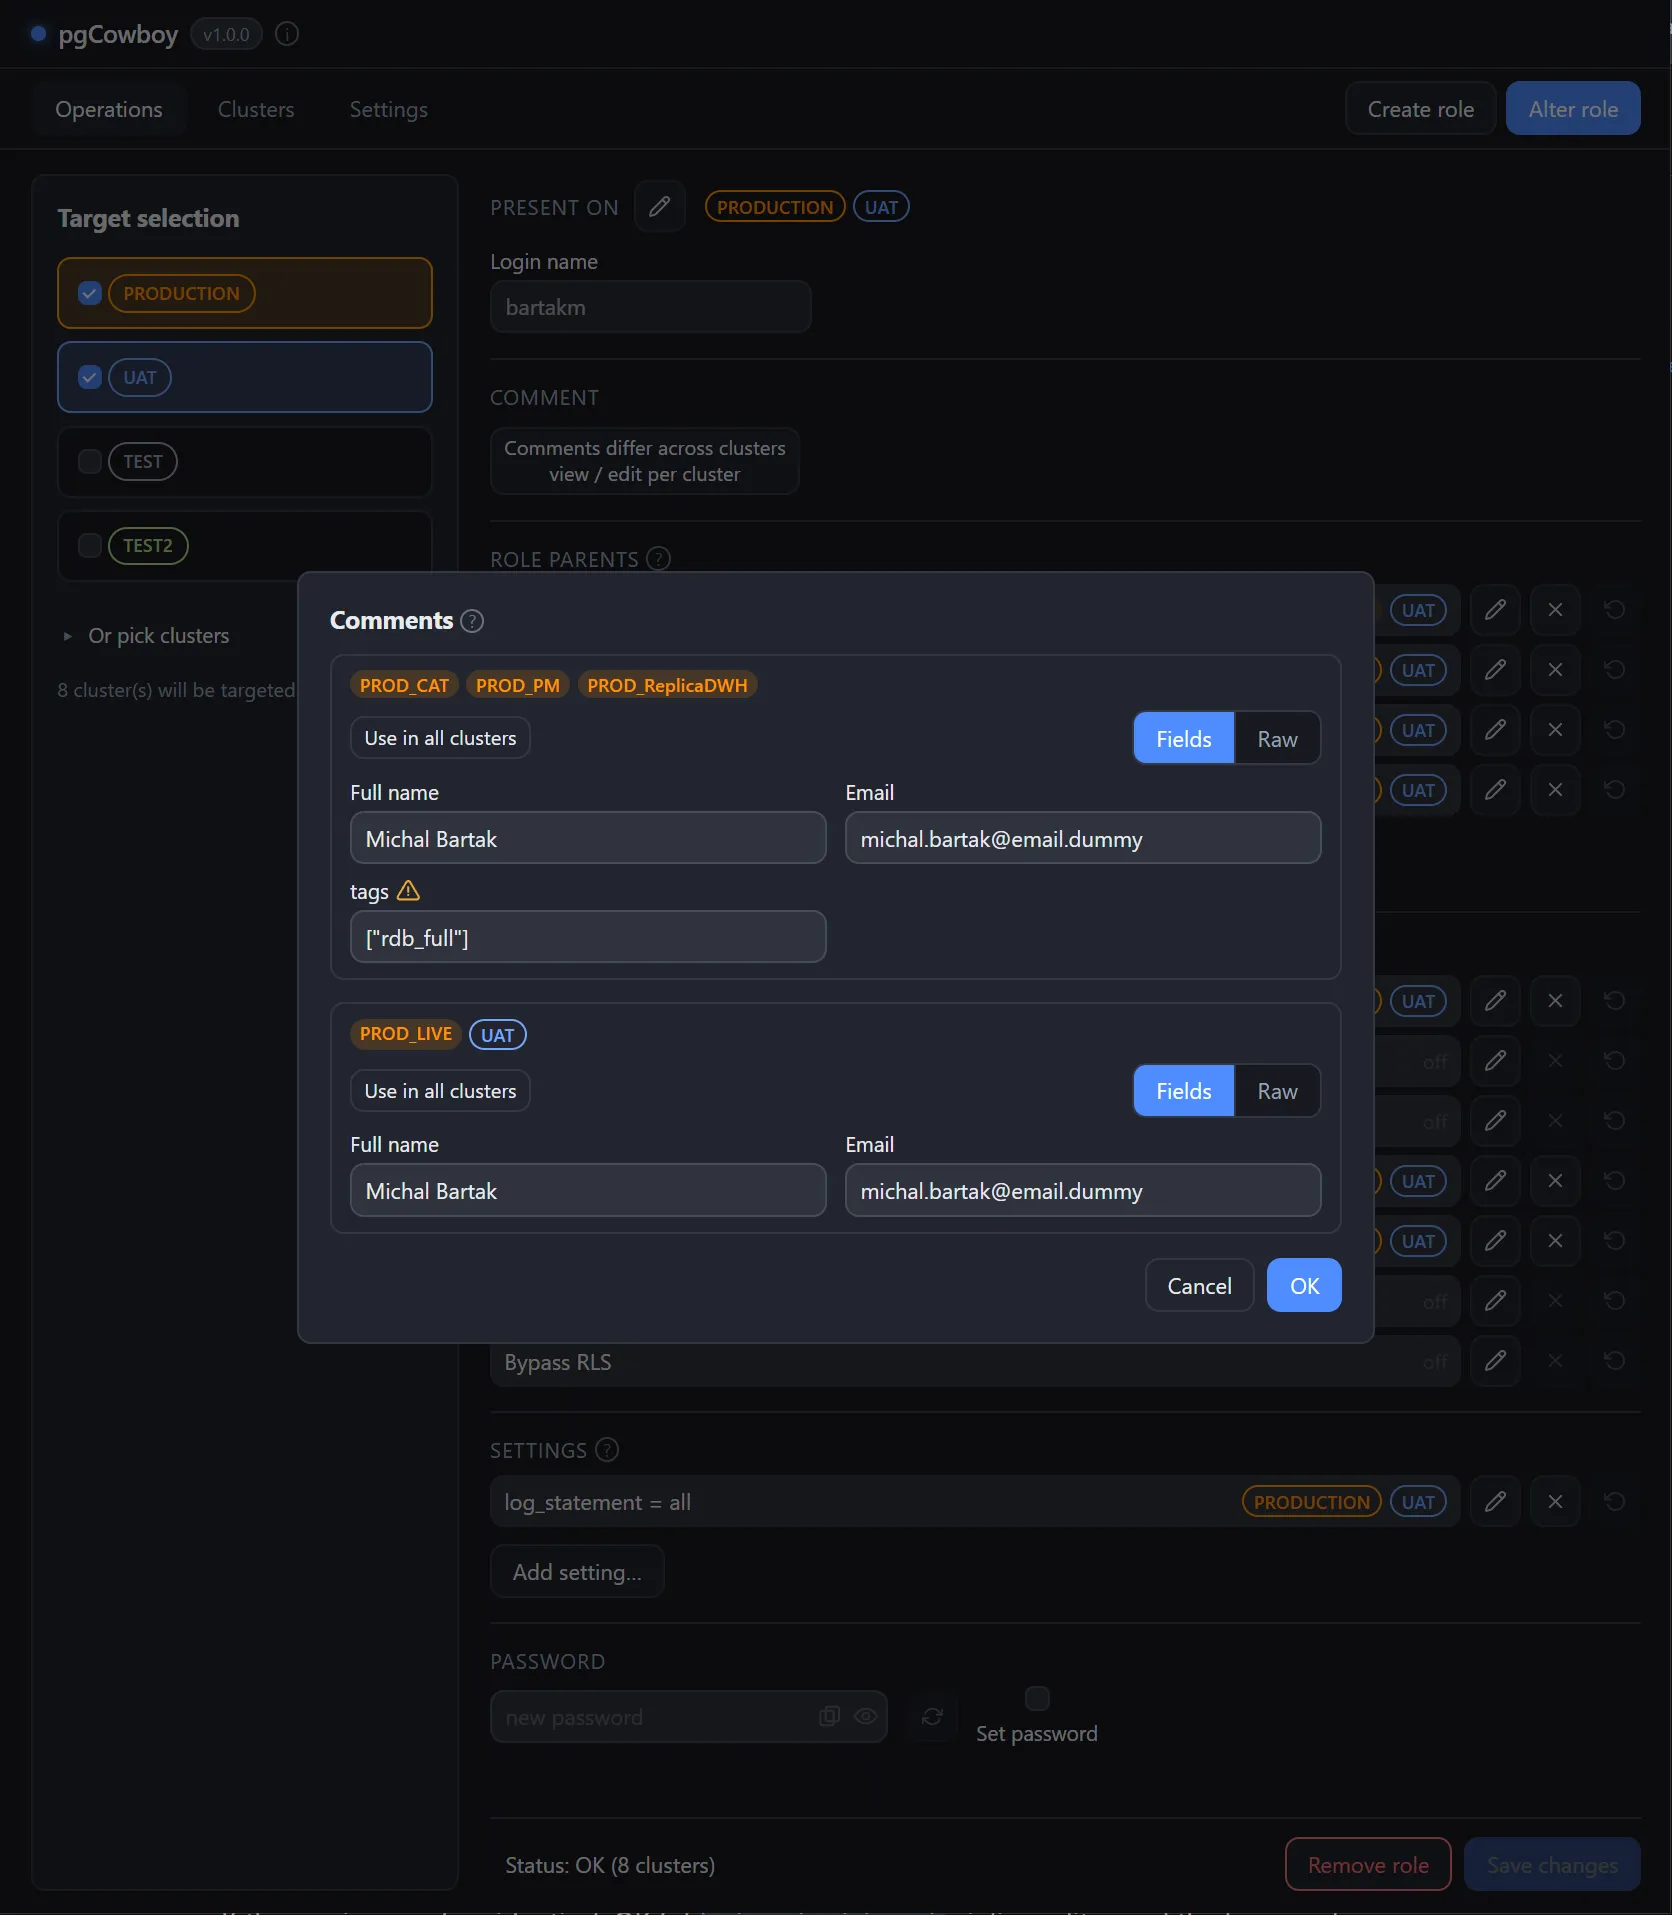Expand the Or pick clusters section
The image size is (1672, 1915).
coord(148,636)
